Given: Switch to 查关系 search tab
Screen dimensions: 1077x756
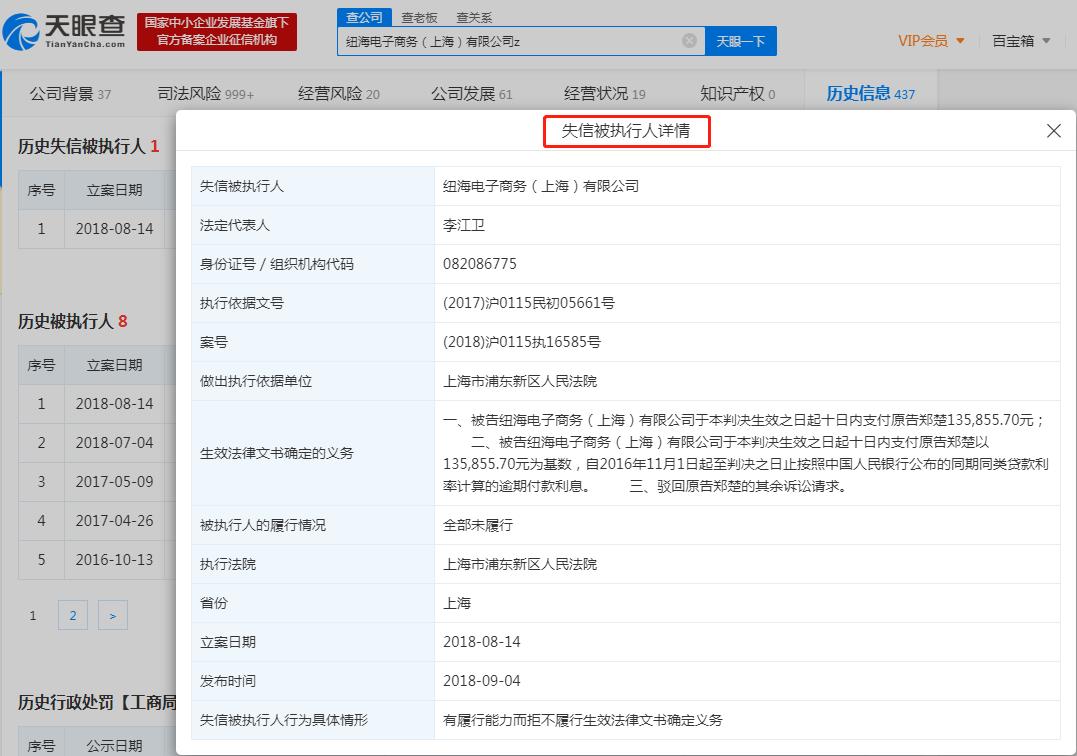Looking at the screenshot, I should point(474,17).
